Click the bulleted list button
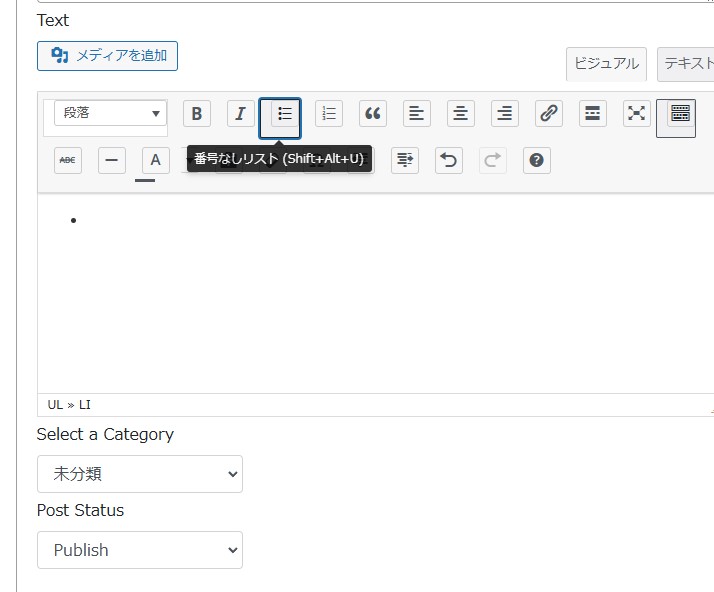Screen dimensions: 714x592 point(284,114)
